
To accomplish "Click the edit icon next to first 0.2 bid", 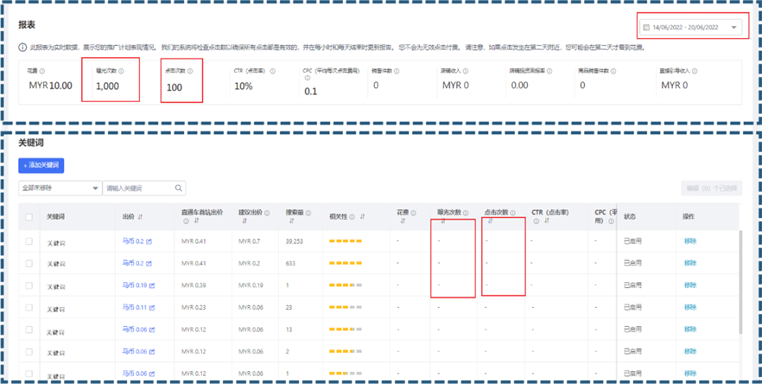I will click(149, 242).
